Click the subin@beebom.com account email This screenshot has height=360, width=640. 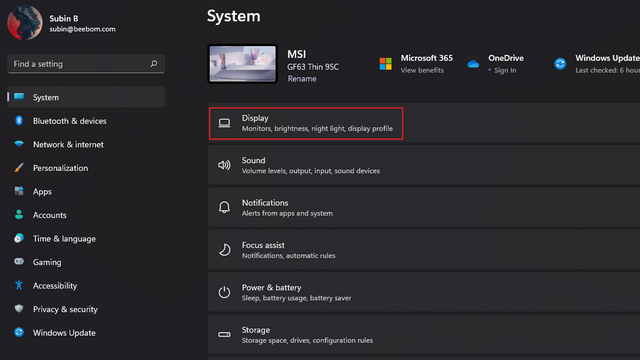(82, 29)
